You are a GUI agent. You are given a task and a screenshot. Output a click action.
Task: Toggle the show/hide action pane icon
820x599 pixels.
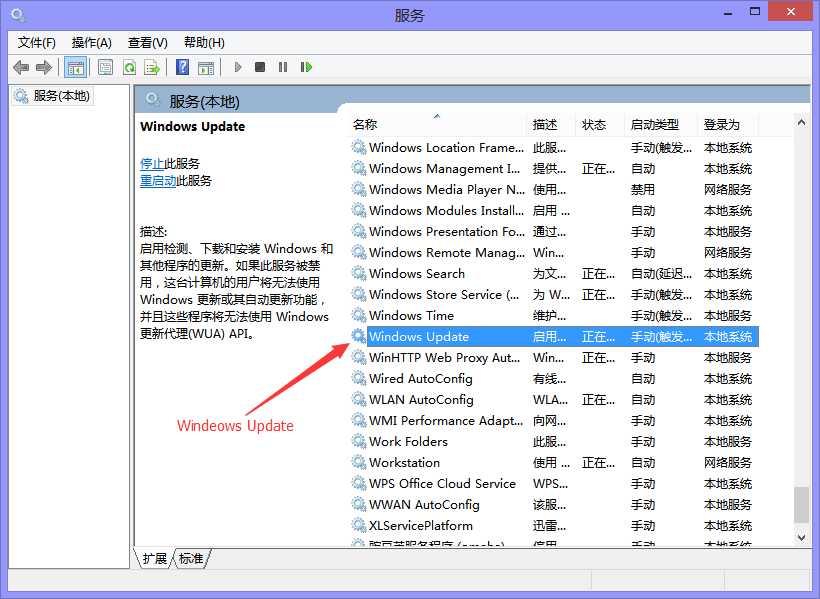pos(206,67)
